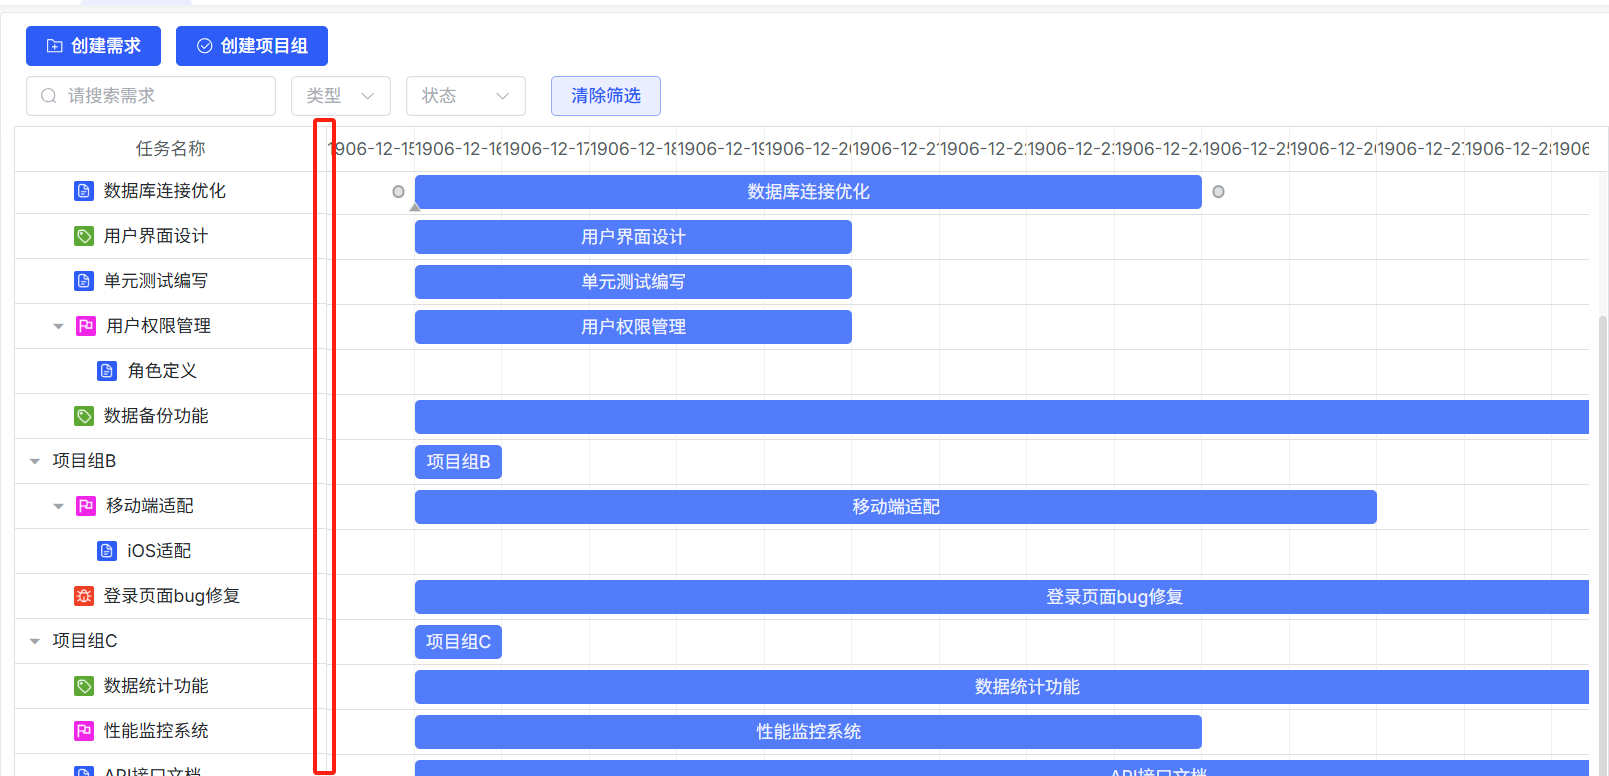Select the 用户界面设计 task name
Screen dimensions: 1609x776
tap(156, 236)
